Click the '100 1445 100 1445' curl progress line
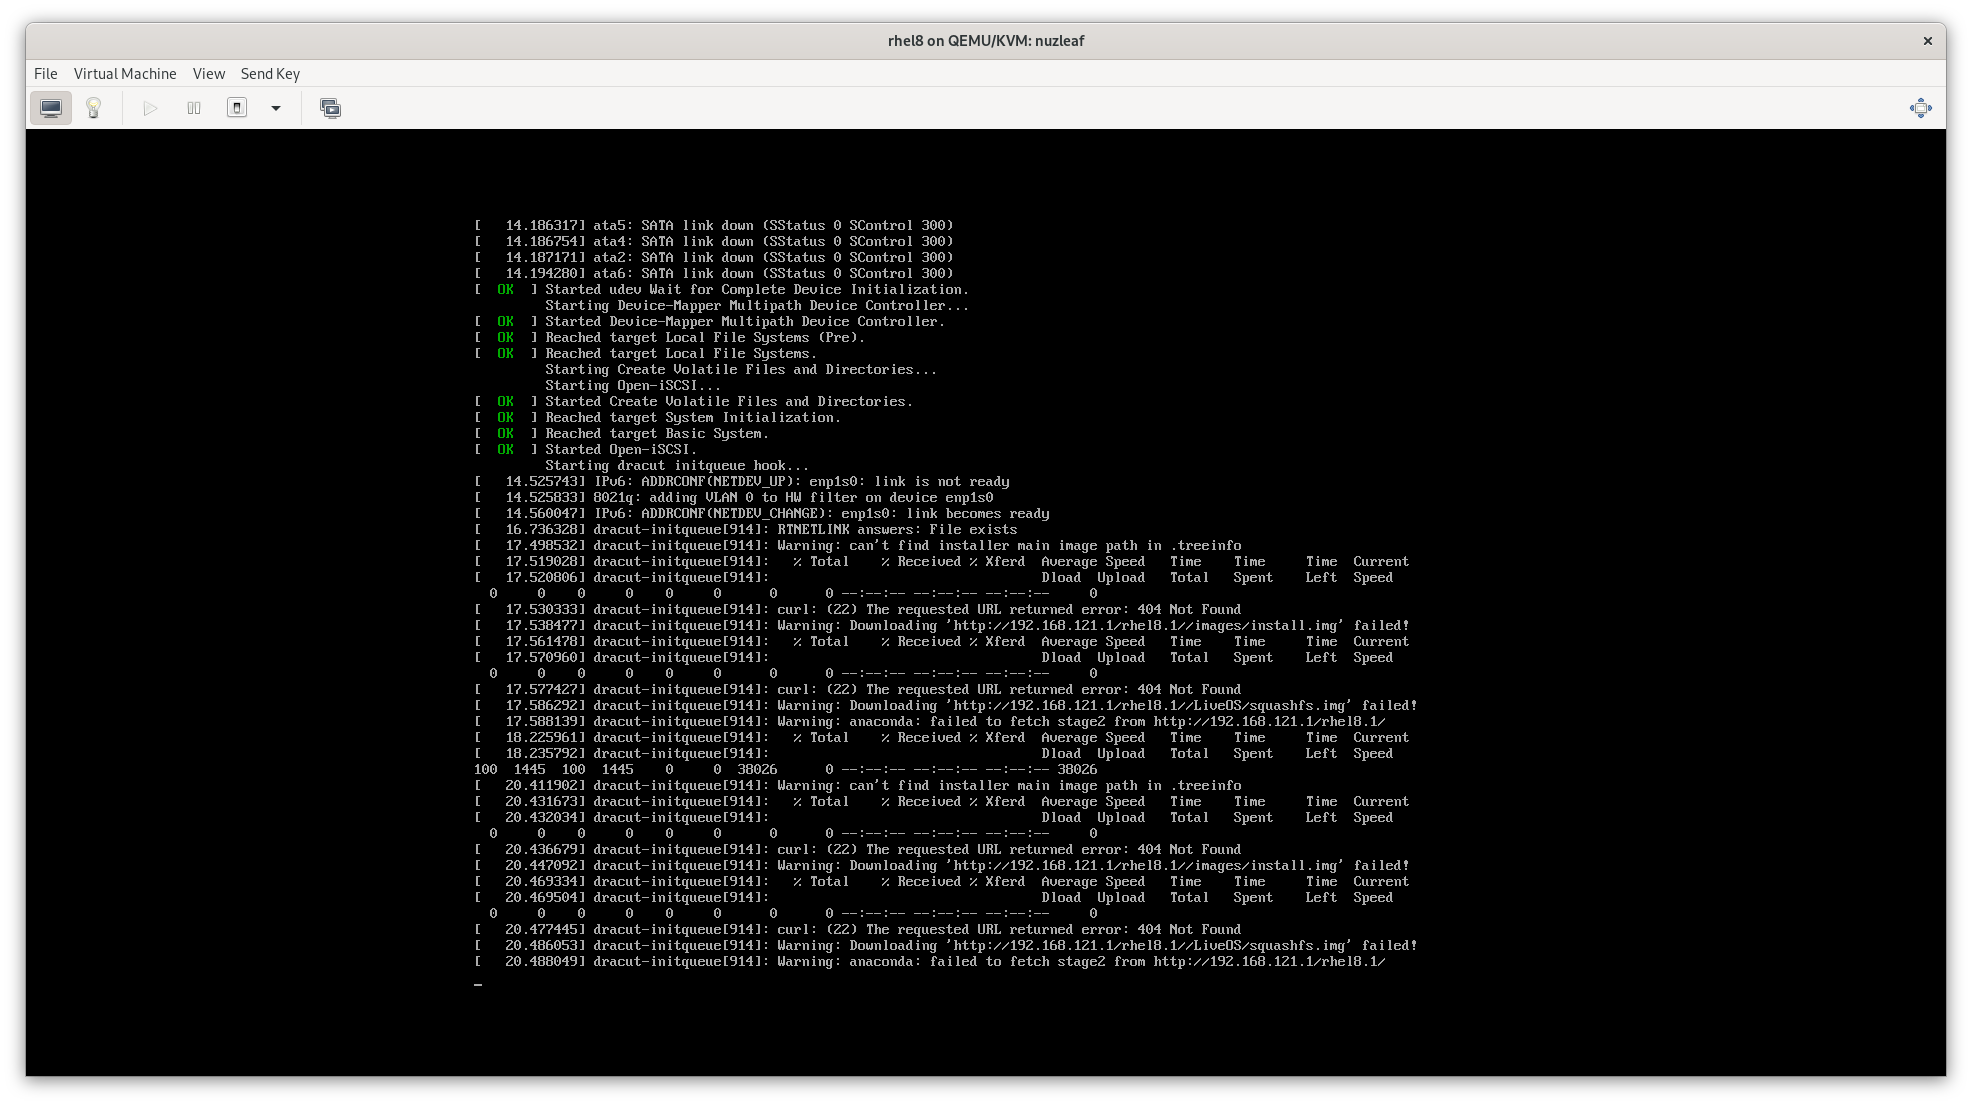The width and height of the screenshot is (1972, 1105). (786, 770)
